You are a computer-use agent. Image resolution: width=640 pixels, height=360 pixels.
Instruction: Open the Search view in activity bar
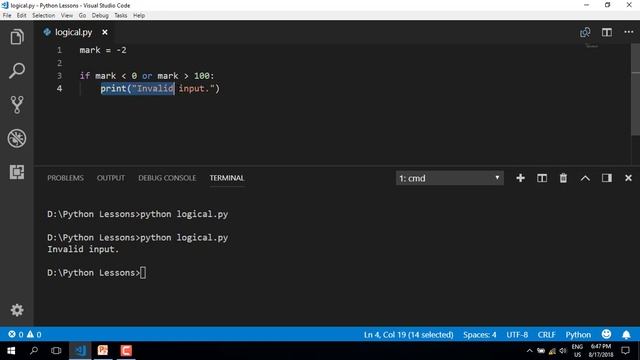click(x=17, y=71)
